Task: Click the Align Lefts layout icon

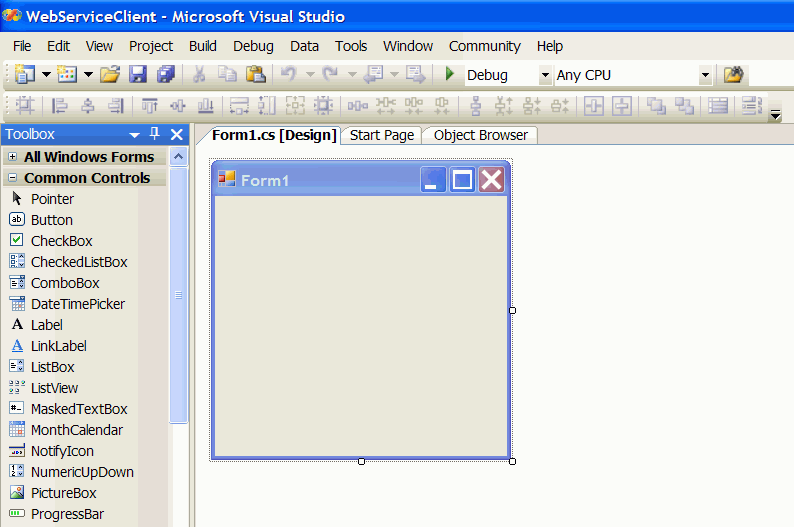Action: (x=59, y=106)
